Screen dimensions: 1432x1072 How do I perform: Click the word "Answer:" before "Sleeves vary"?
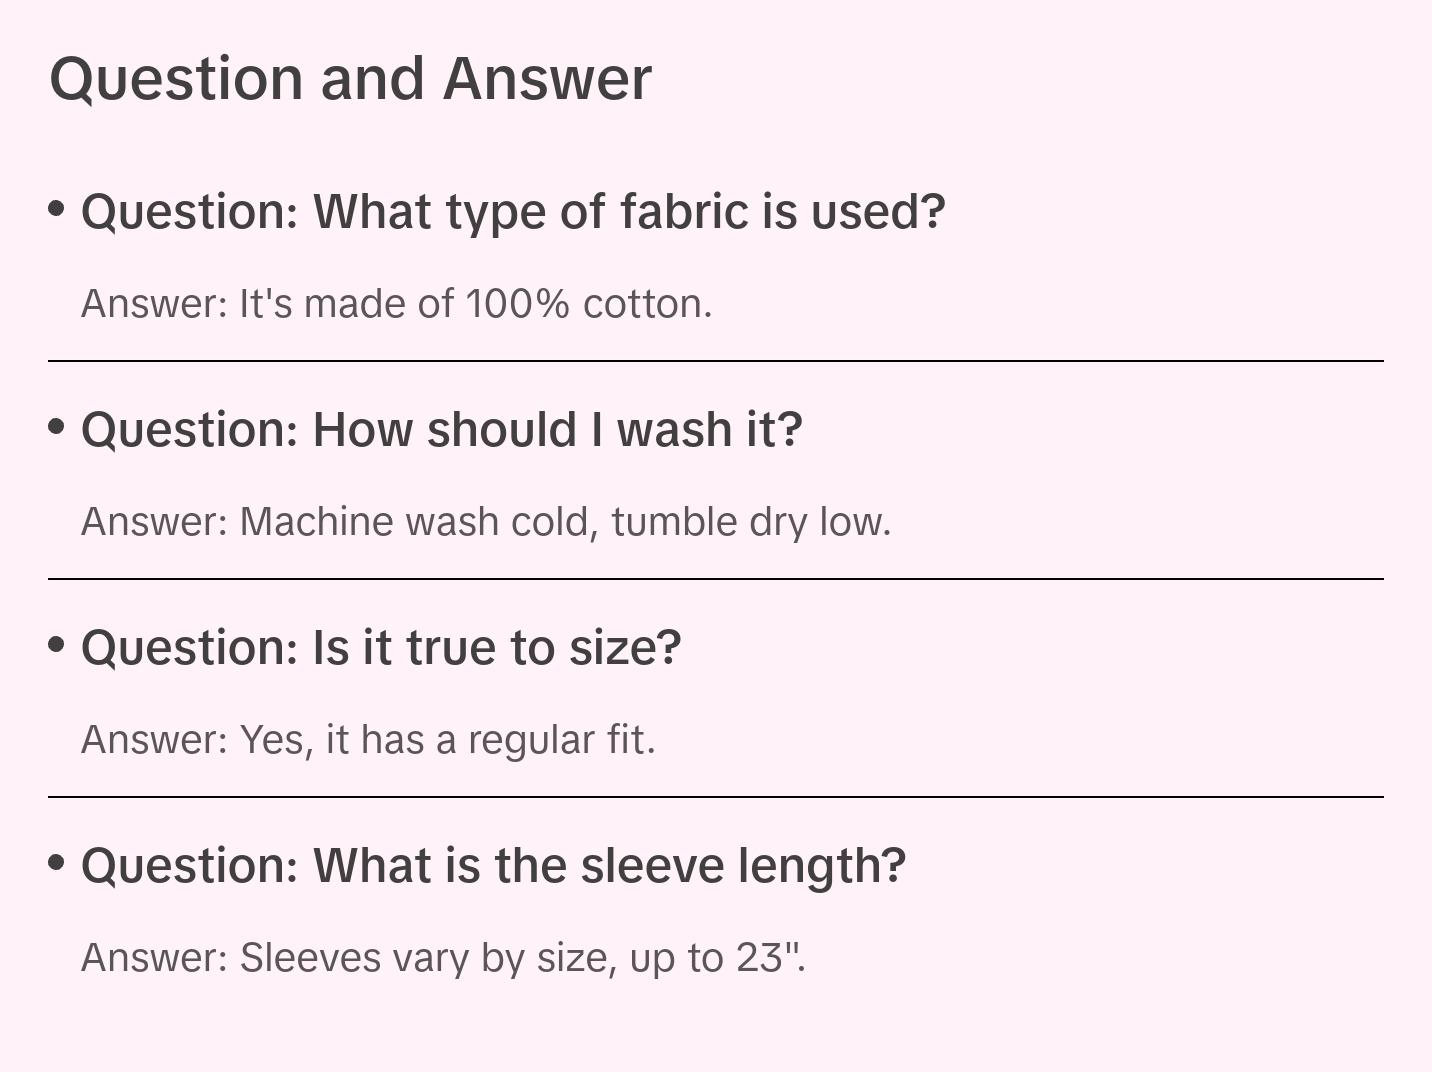[x=155, y=958]
